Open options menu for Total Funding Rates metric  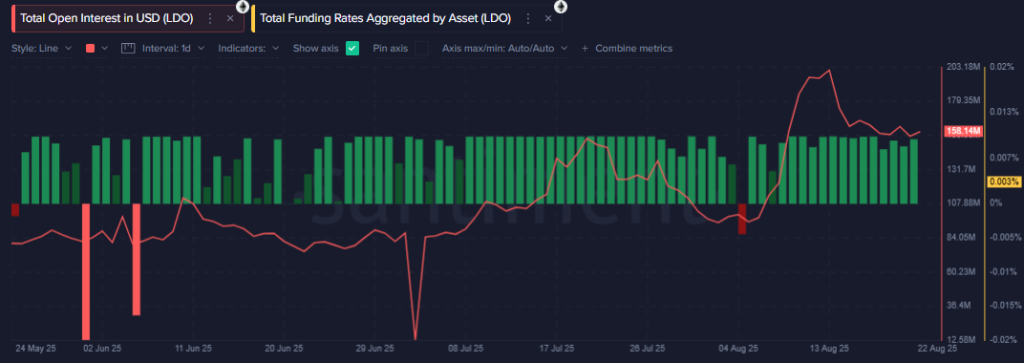click(528, 18)
